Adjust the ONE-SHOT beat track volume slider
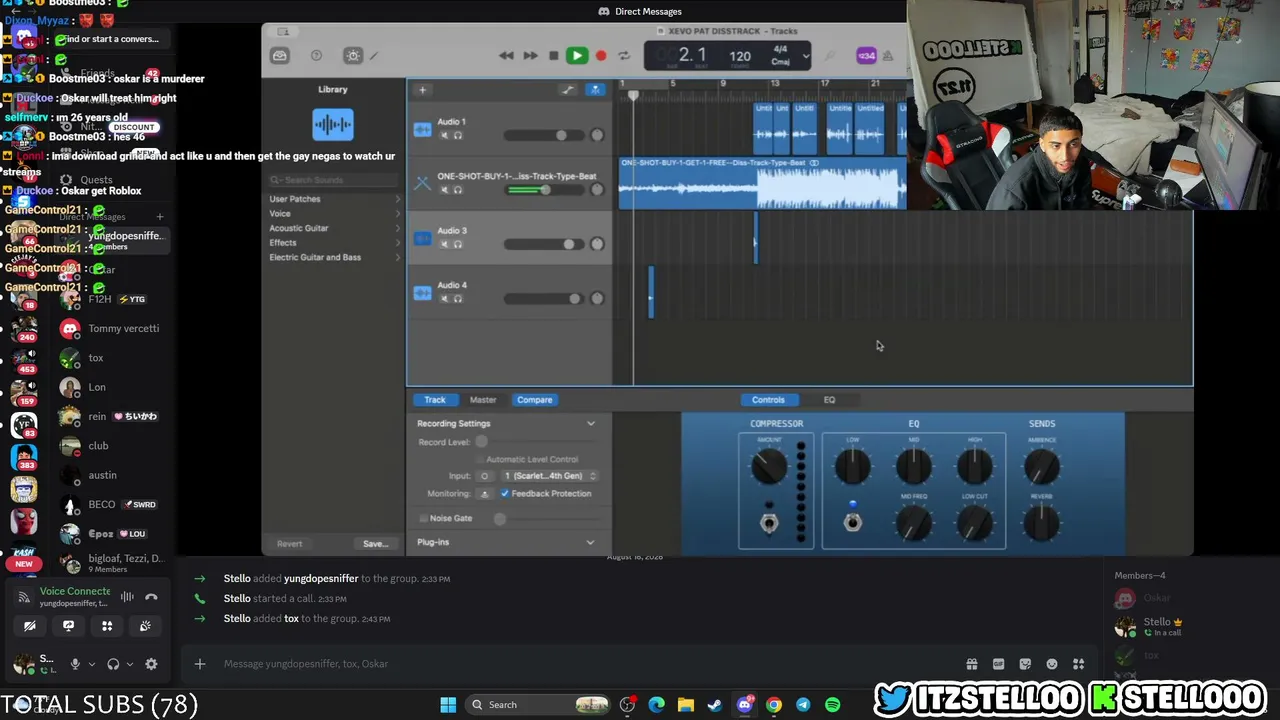 coord(544,190)
